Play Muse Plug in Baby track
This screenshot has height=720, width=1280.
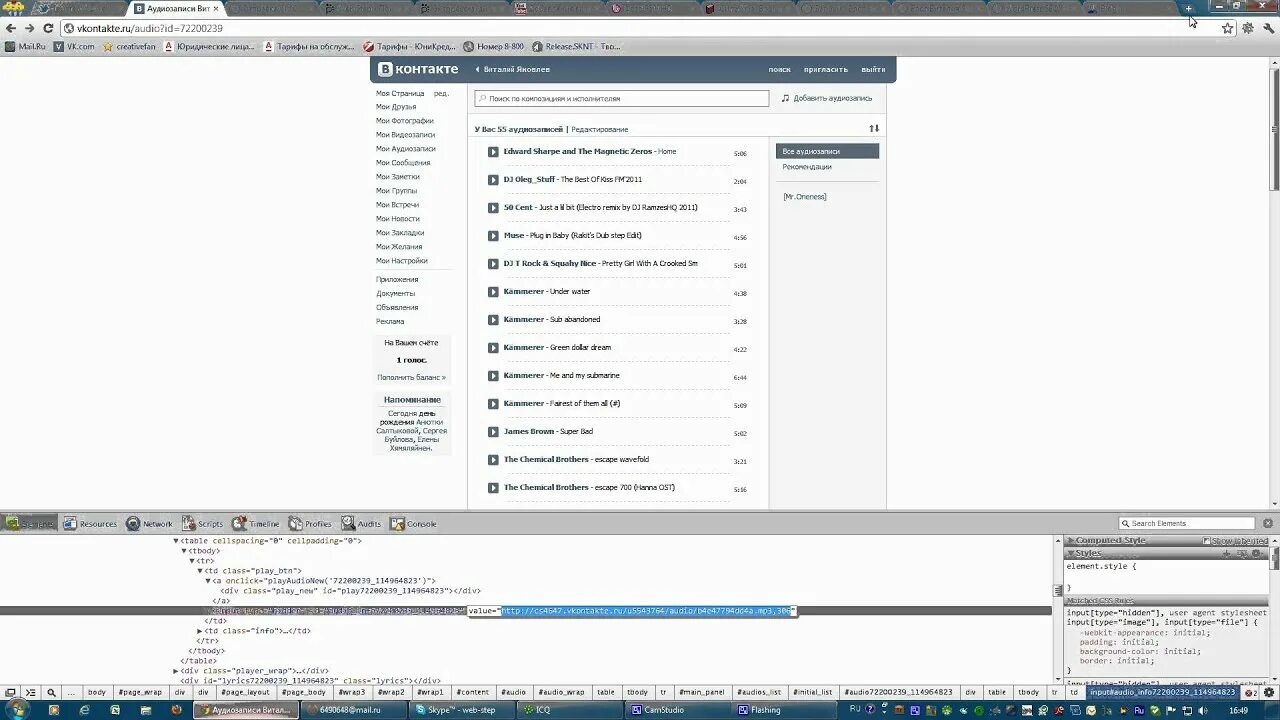[x=493, y=236]
